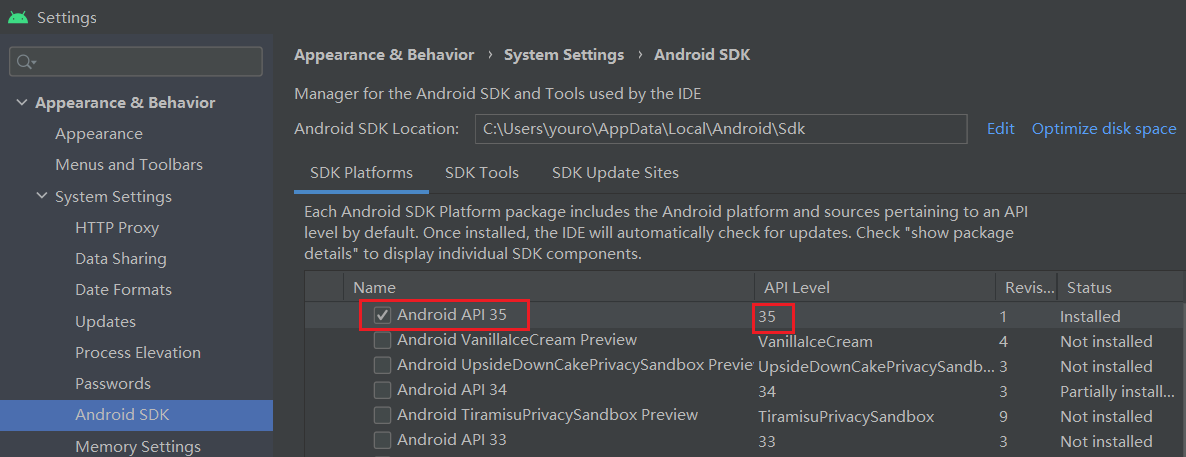
Task: Switch to the SDK Tools tab
Action: pos(482,173)
